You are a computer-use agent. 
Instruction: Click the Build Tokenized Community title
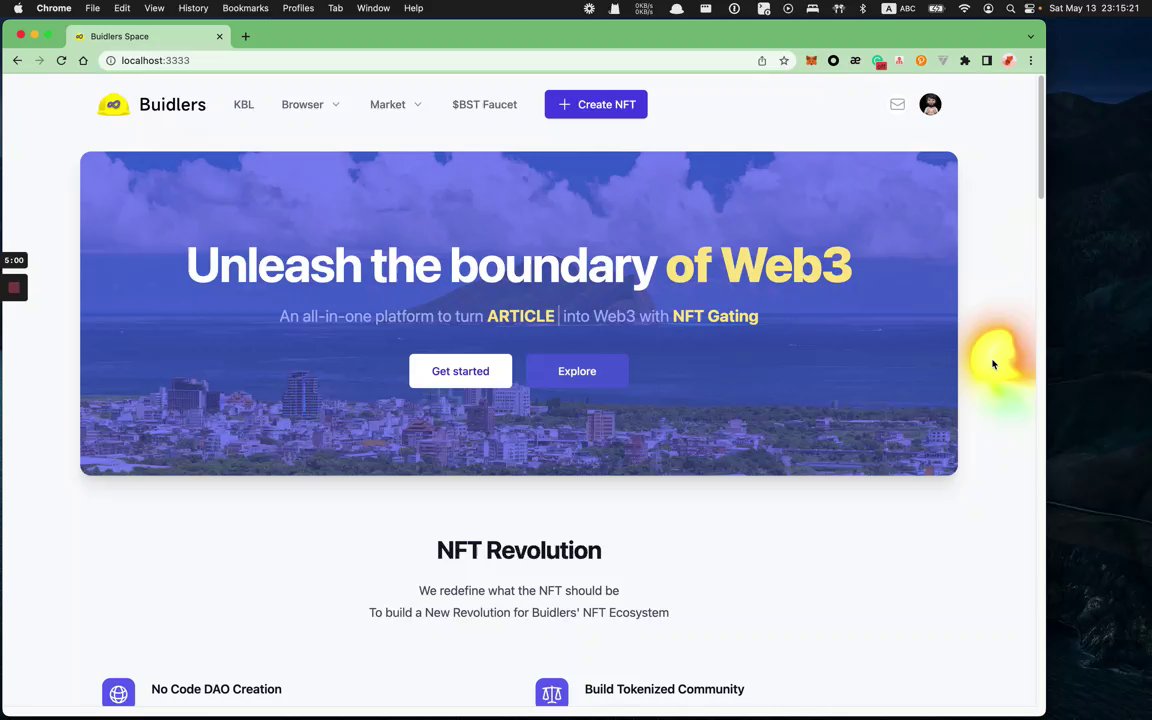tap(664, 689)
